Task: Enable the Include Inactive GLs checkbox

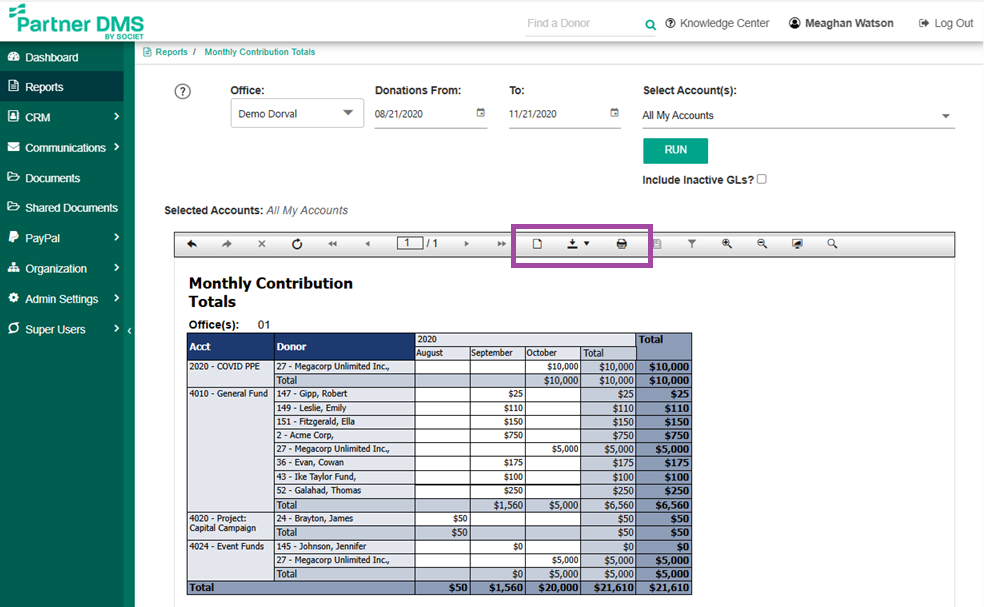Action: (762, 179)
